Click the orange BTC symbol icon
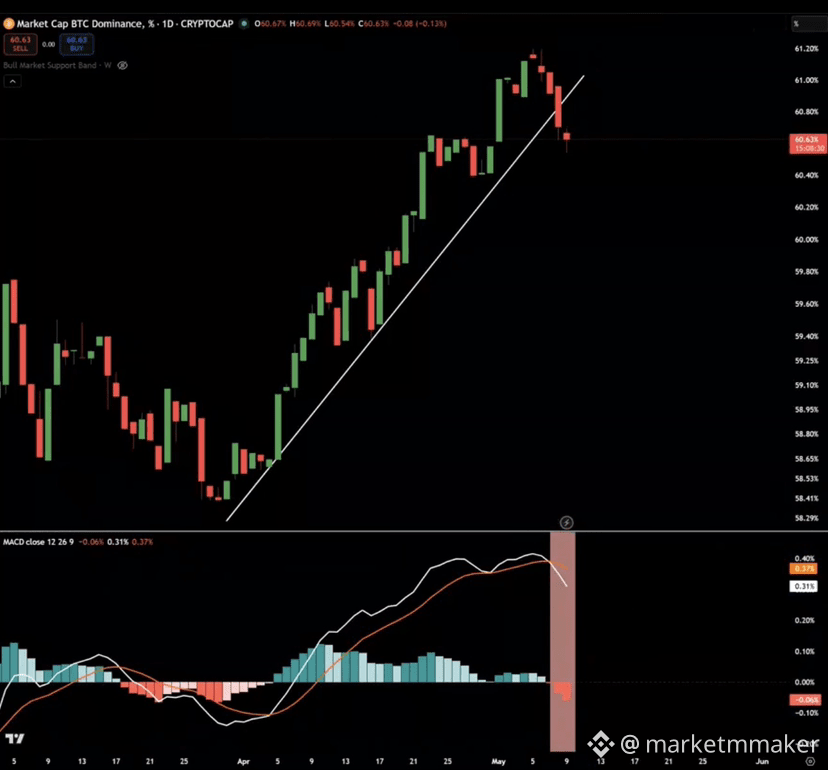 8,24
